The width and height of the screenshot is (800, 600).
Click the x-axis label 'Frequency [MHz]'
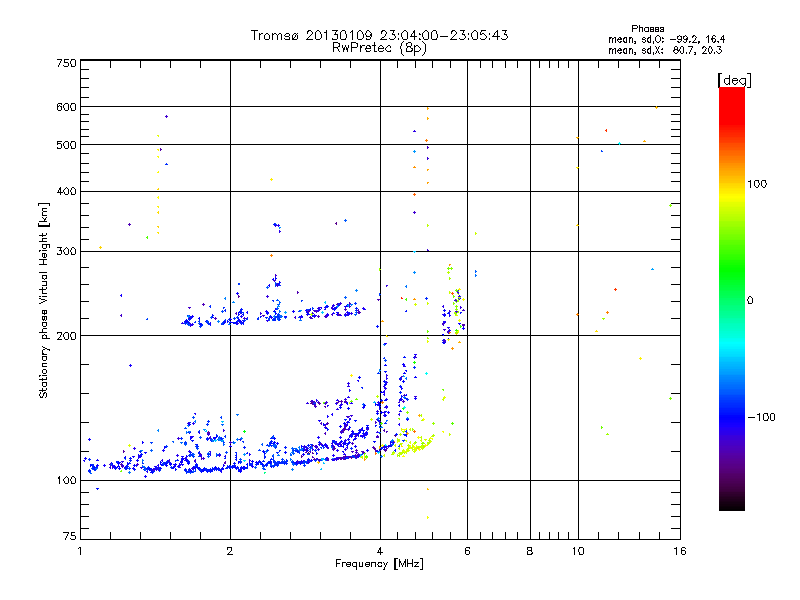tap(379, 564)
